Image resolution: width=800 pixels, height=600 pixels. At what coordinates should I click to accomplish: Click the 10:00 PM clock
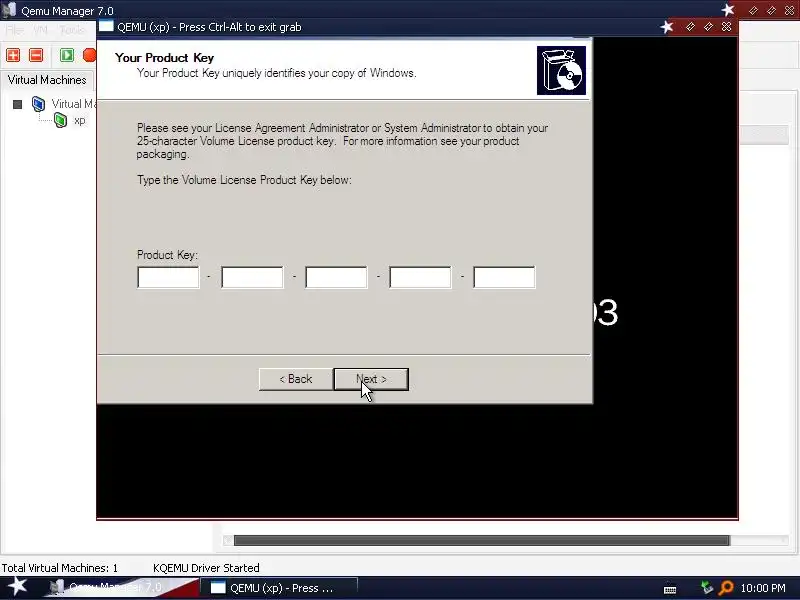(x=763, y=588)
